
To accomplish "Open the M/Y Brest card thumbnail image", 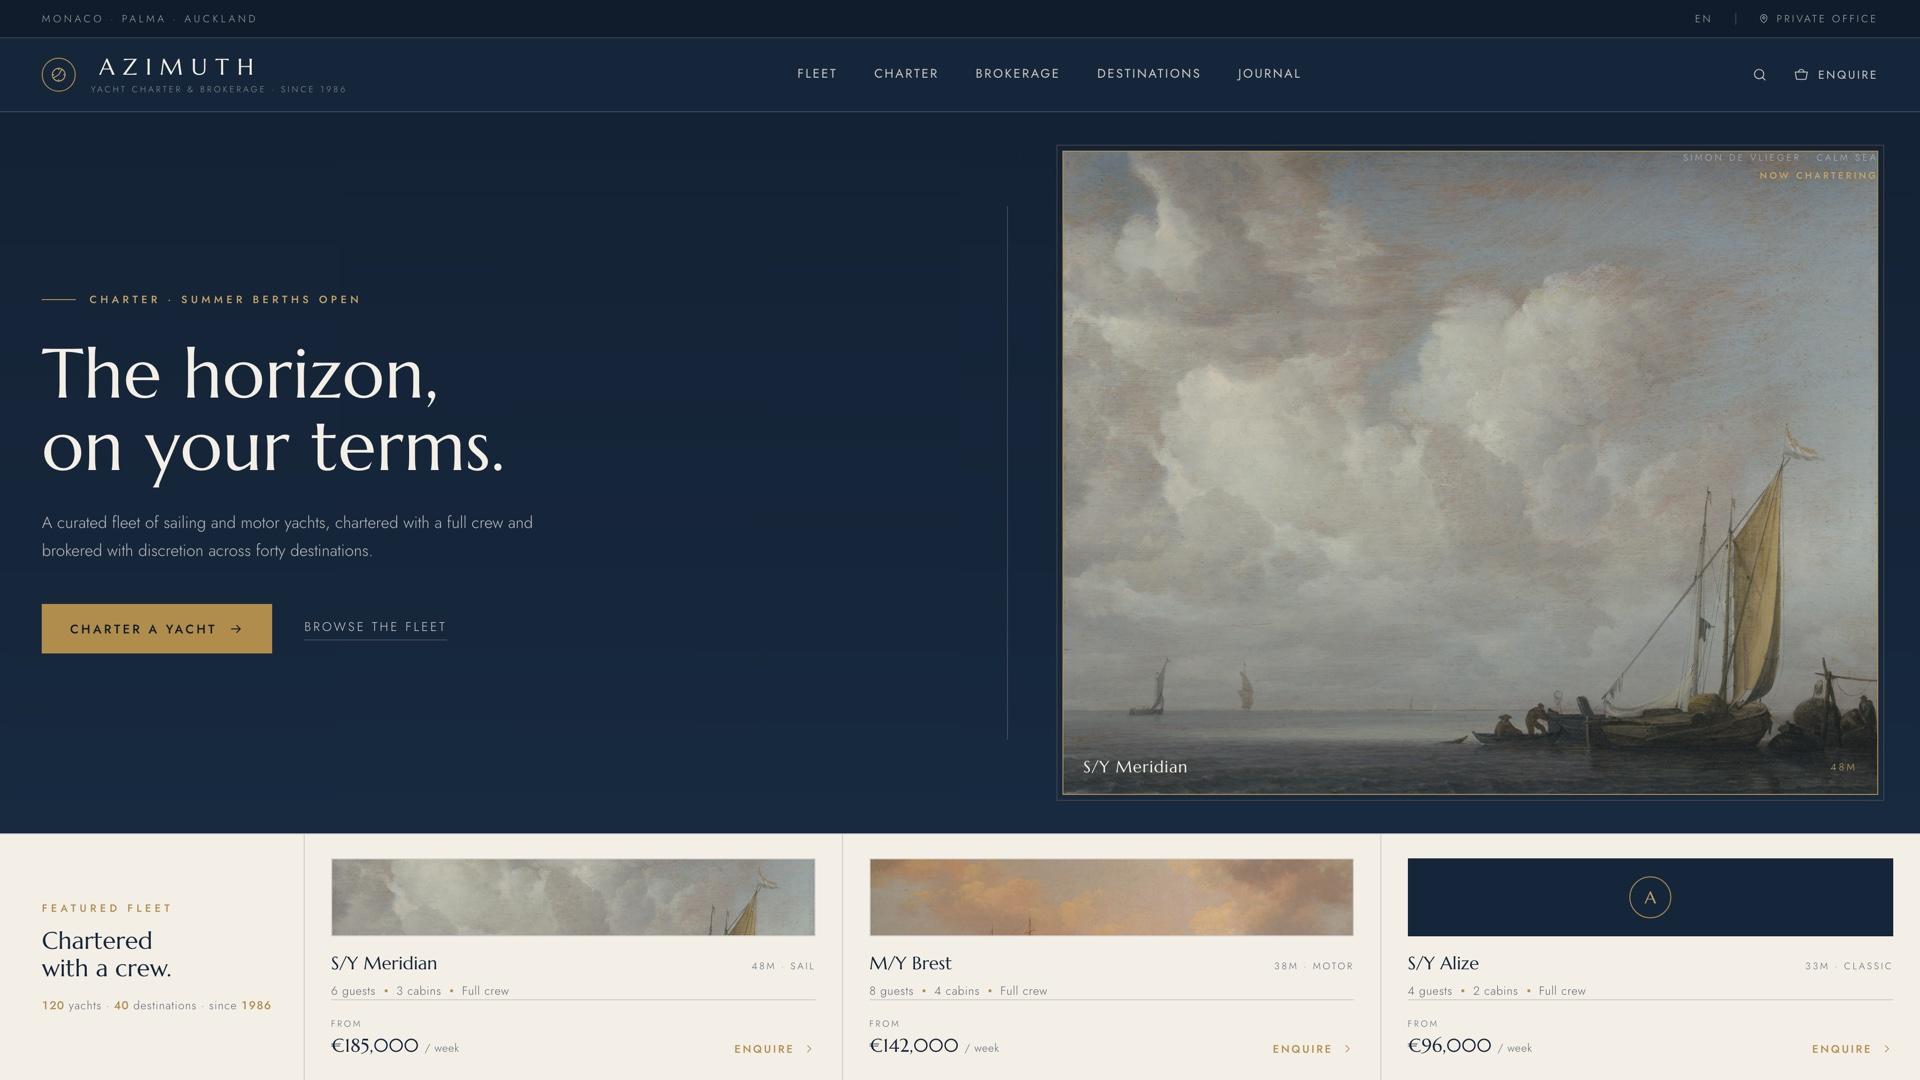I will [1111, 897].
